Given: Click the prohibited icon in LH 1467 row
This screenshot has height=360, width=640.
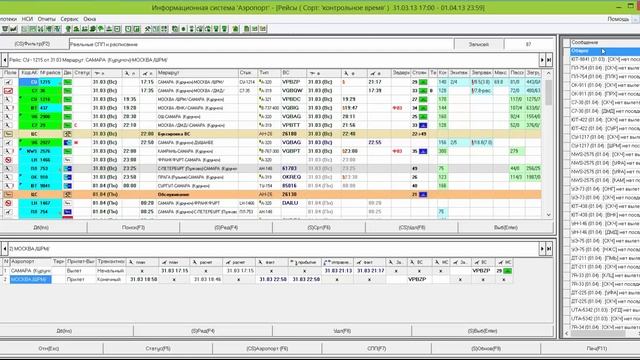Looking at the screenshot, I should click(x=9, y=203).
